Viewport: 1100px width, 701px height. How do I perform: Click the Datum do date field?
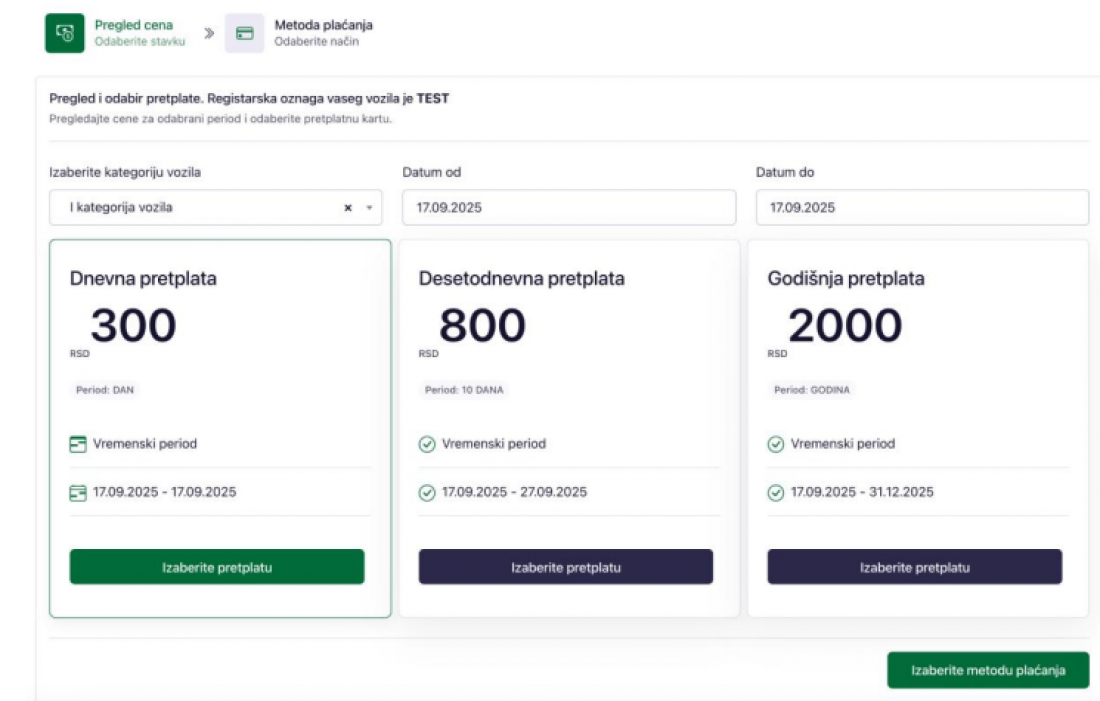point(921,208)
